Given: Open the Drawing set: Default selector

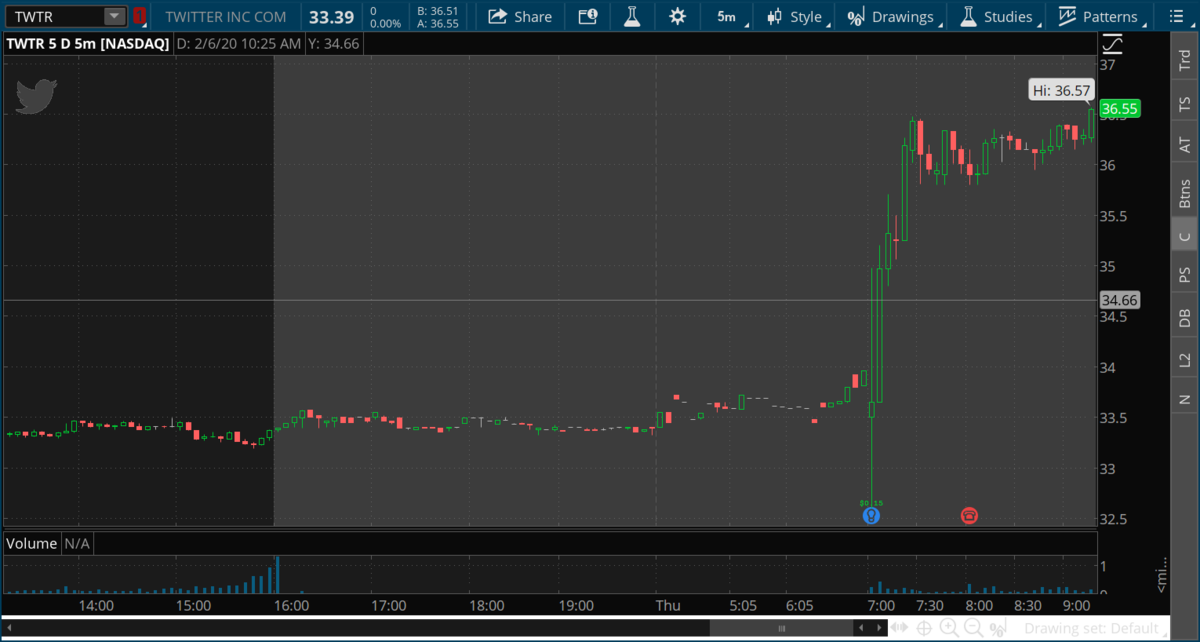Looking at the screenshot, I should 1095,628.
